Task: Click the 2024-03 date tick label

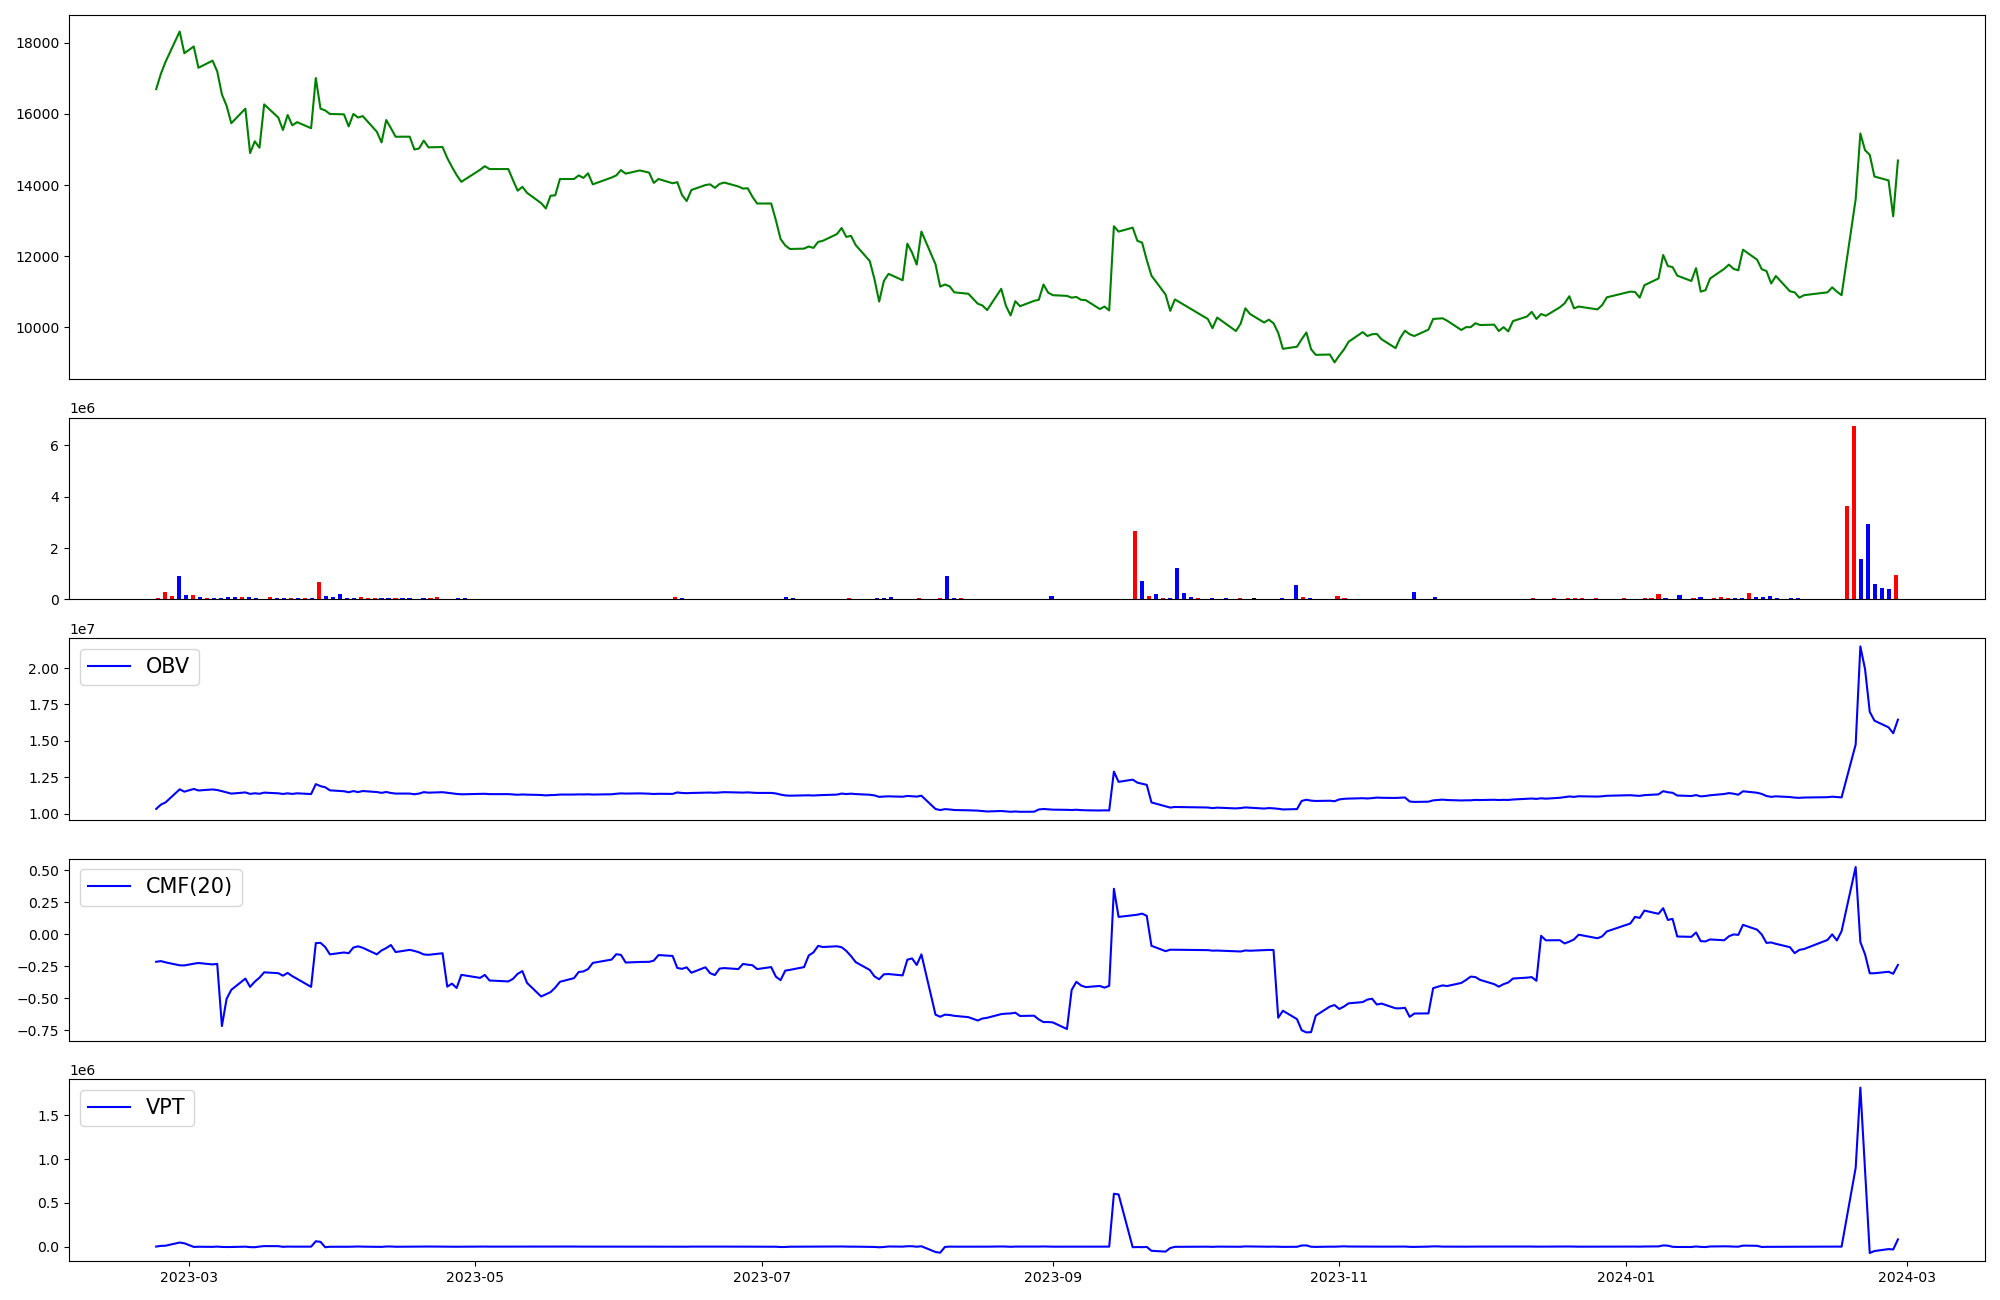Action: tap(1908, 1277)
